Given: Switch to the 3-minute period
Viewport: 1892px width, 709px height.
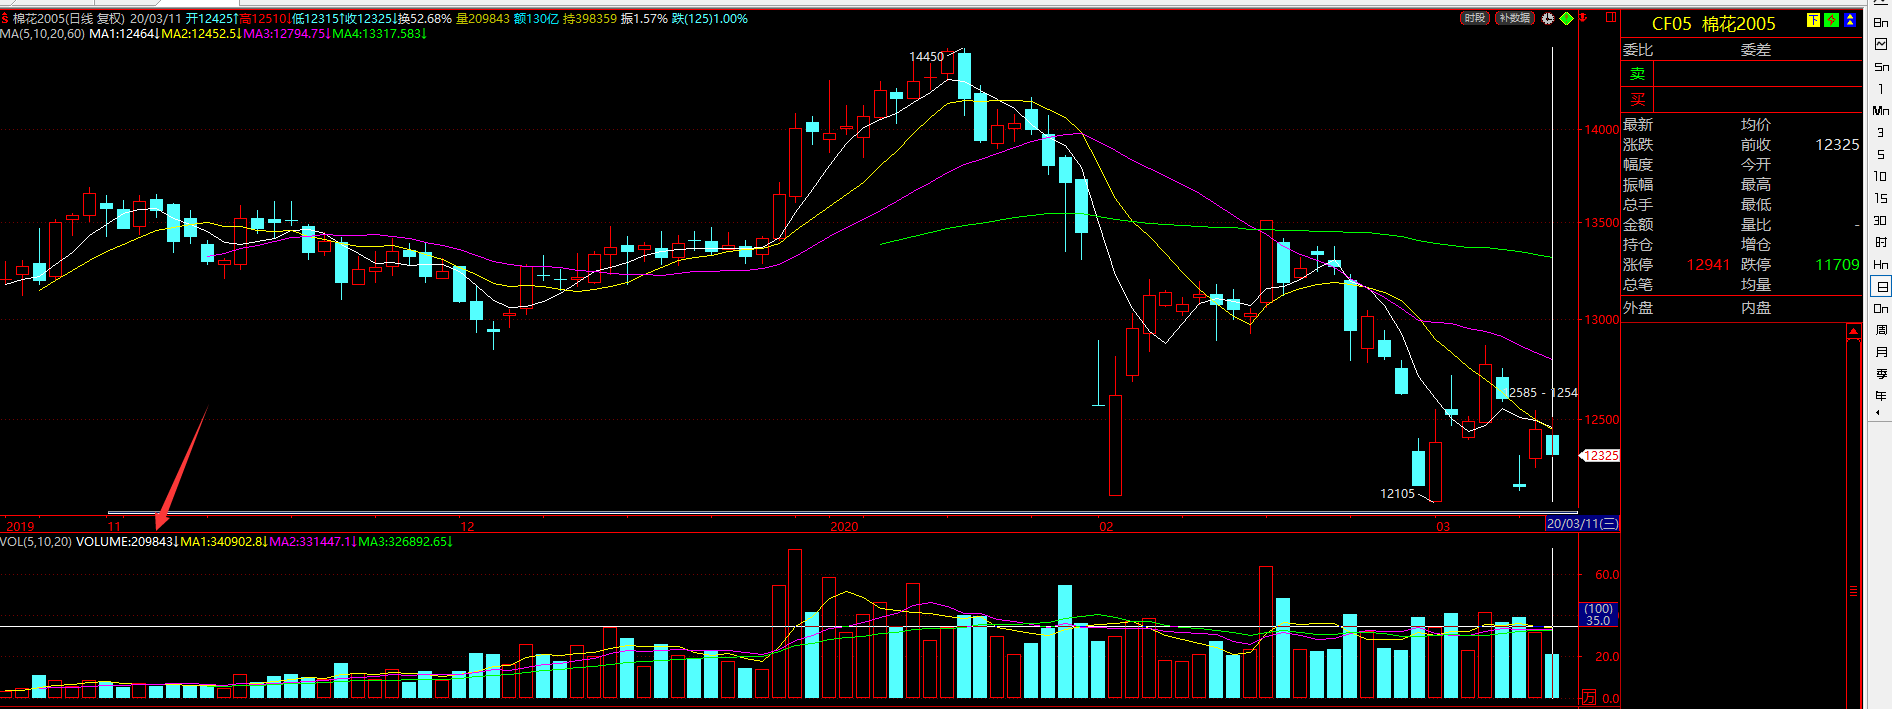Looking at the screenshot, I should click(x=1881, y=132).
